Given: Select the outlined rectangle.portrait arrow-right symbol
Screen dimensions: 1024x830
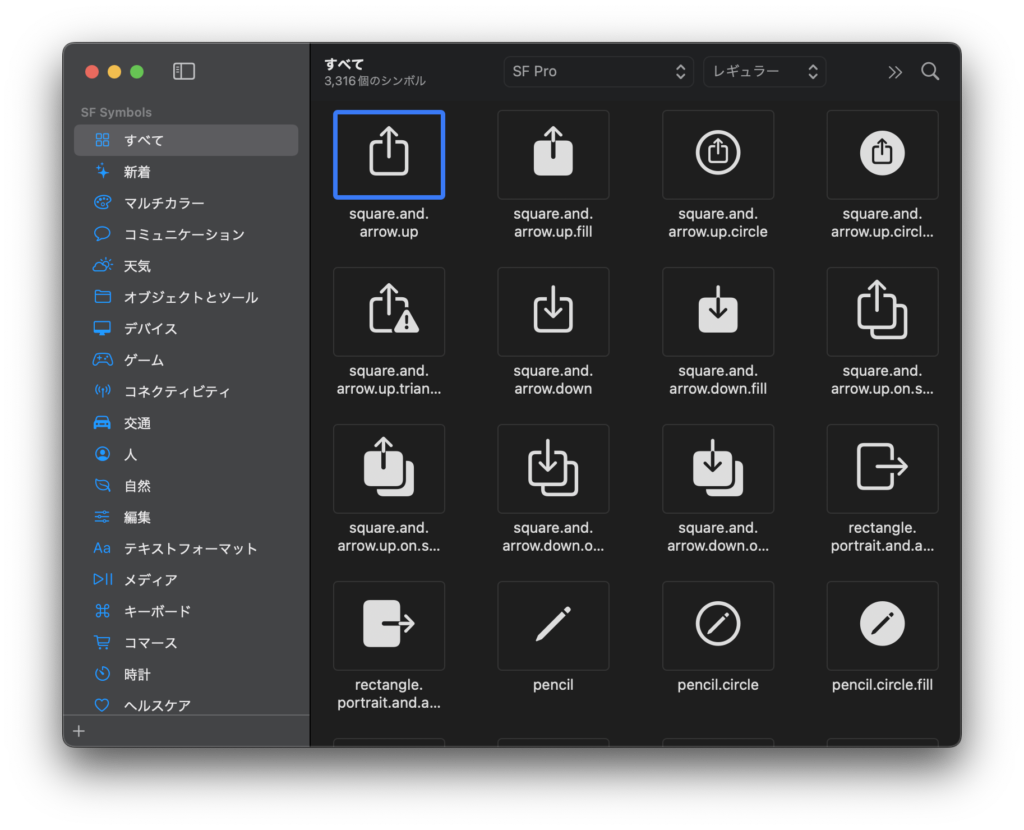Looking at the screenshot, I should pyautogui.click(x=882, y=469).
